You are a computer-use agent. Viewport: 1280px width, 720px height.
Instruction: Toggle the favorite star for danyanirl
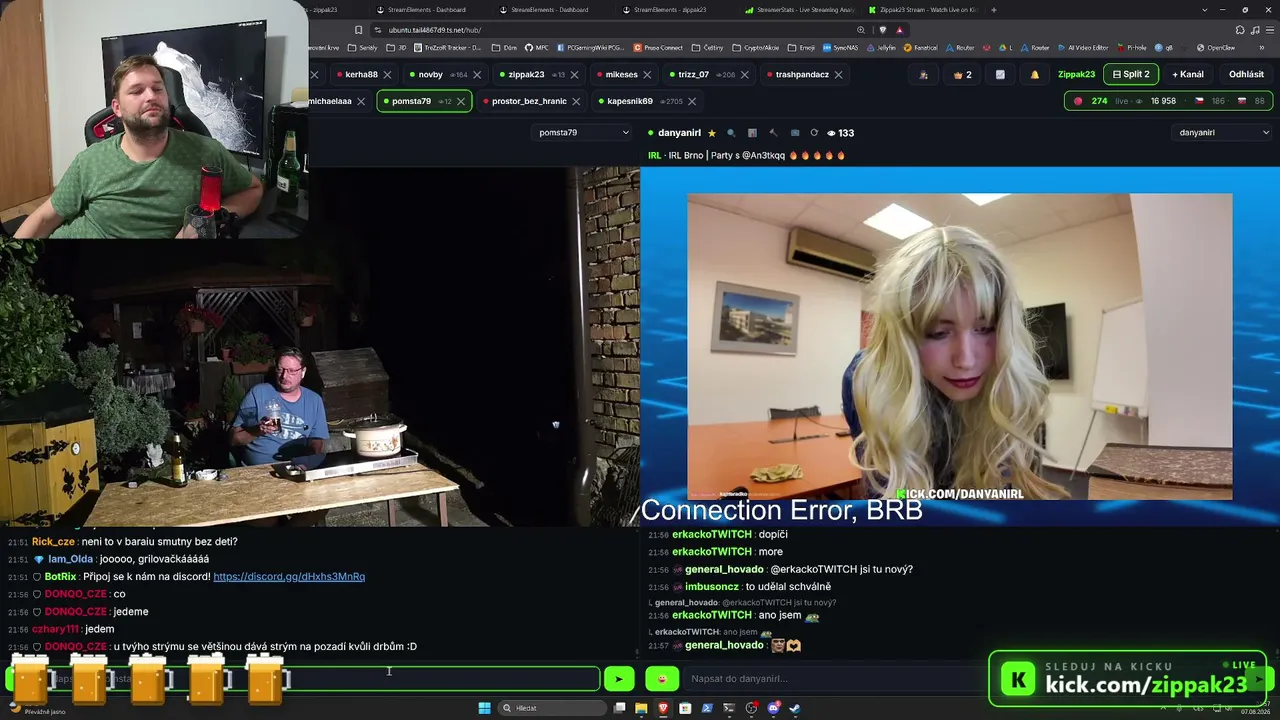point(712,133)
